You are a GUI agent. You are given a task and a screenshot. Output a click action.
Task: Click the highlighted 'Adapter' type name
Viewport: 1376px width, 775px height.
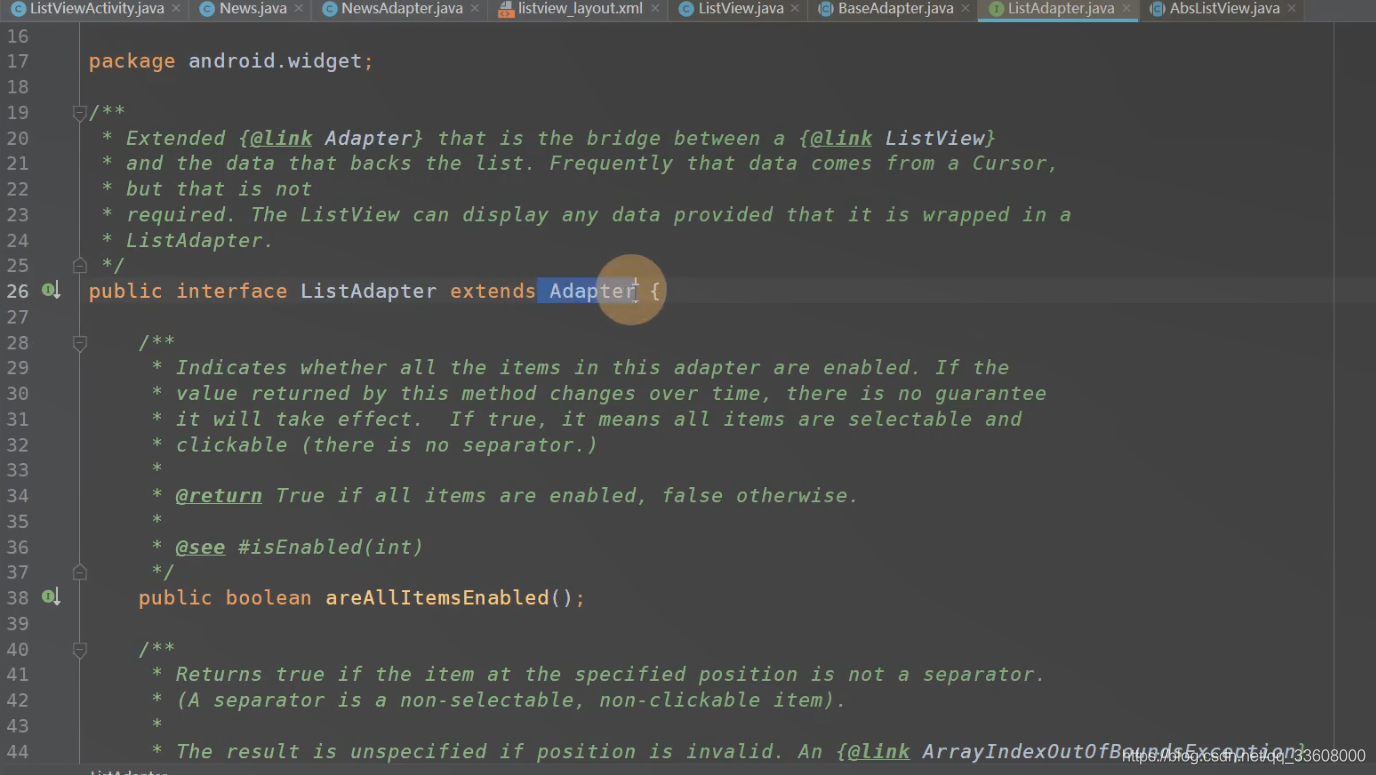pos(592,291)
